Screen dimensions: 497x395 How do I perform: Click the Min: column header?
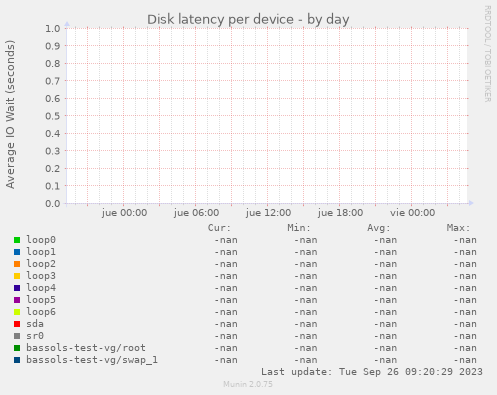[299, 228]
